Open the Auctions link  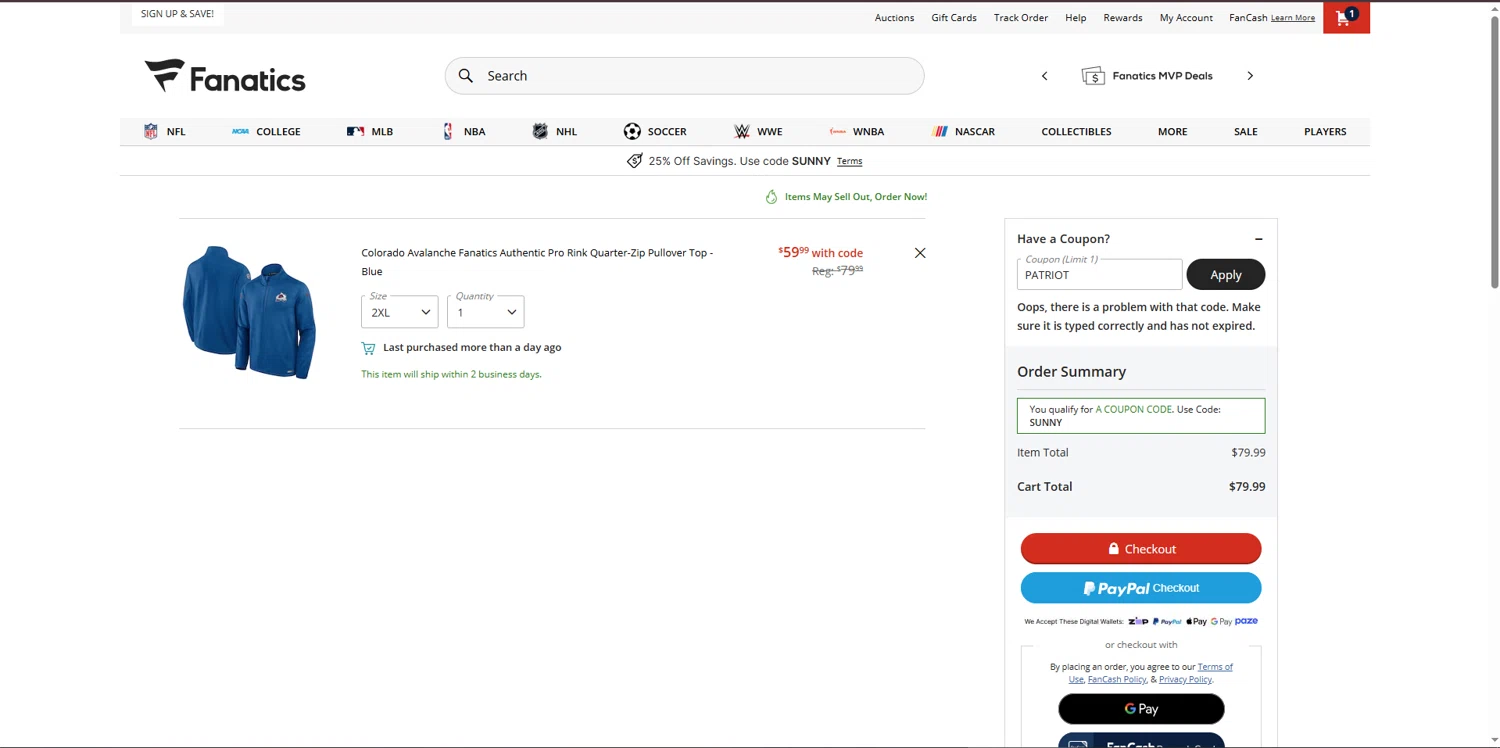point(894,18)
